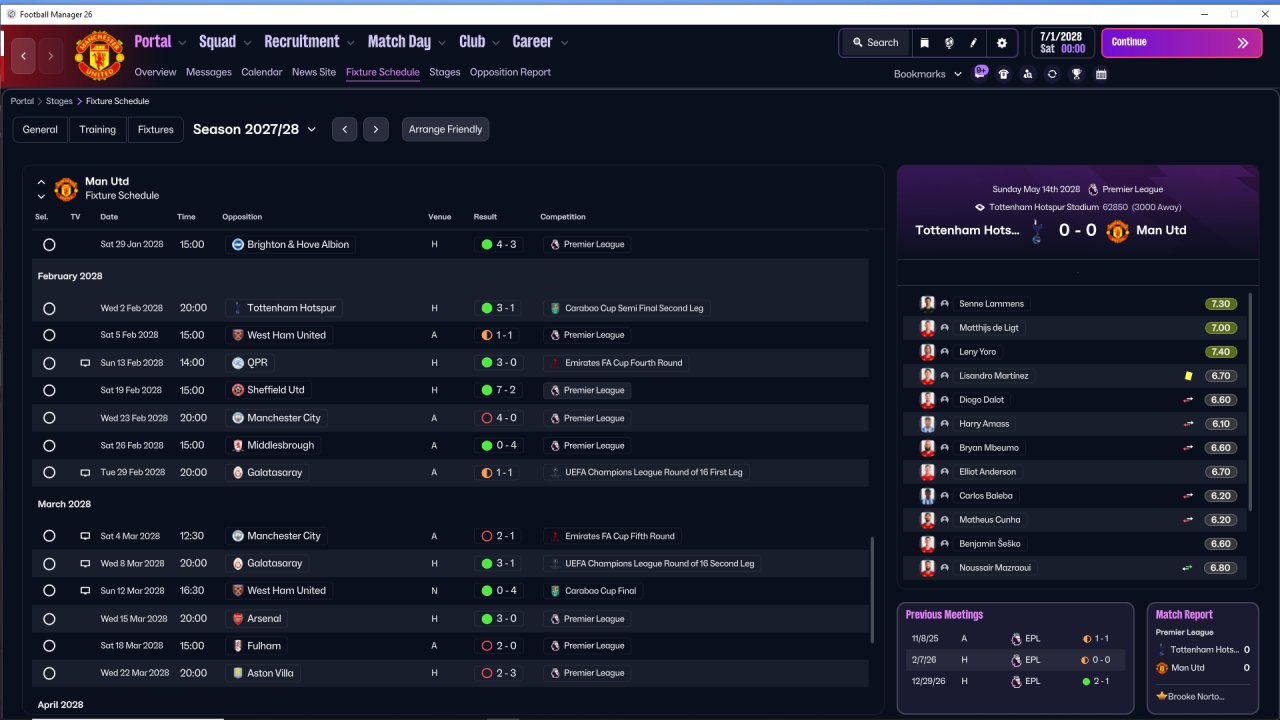
Task: Click the TV icon on the Carabao Cup Final row
Action: [85, 591]
